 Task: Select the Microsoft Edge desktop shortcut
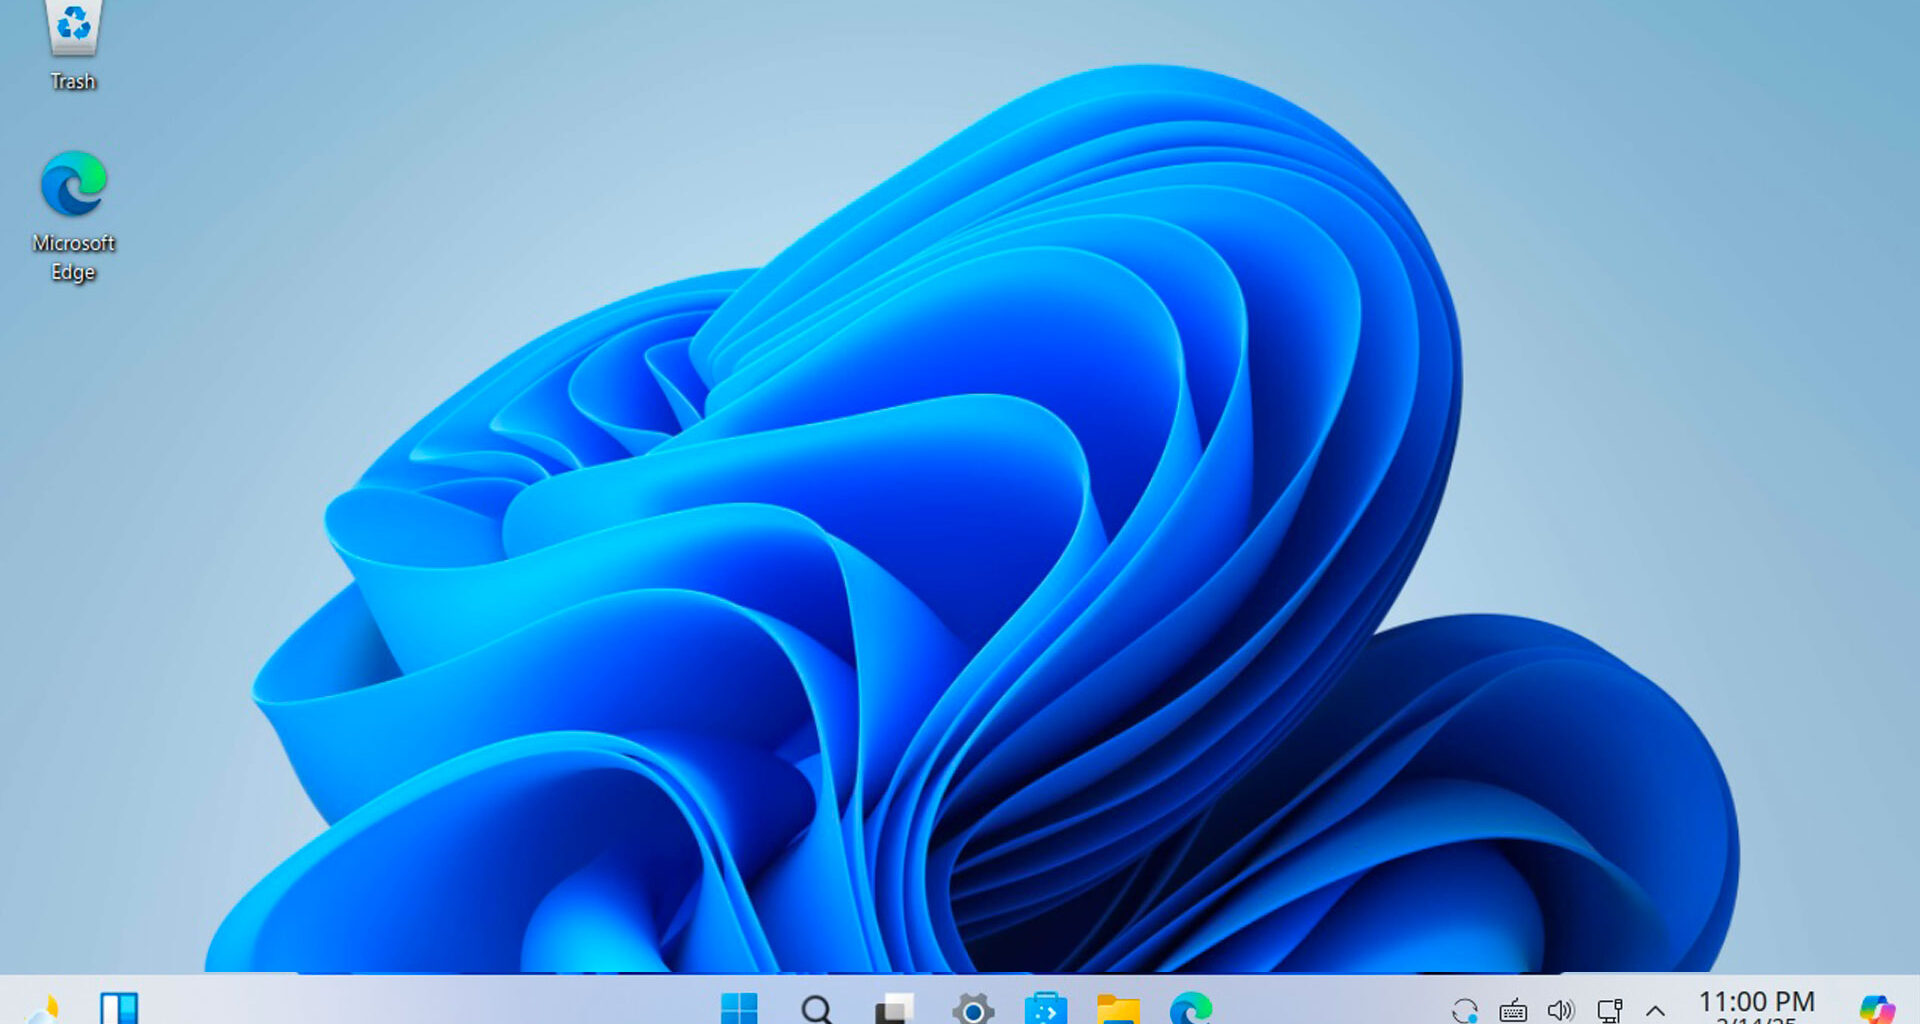(73, 212)
